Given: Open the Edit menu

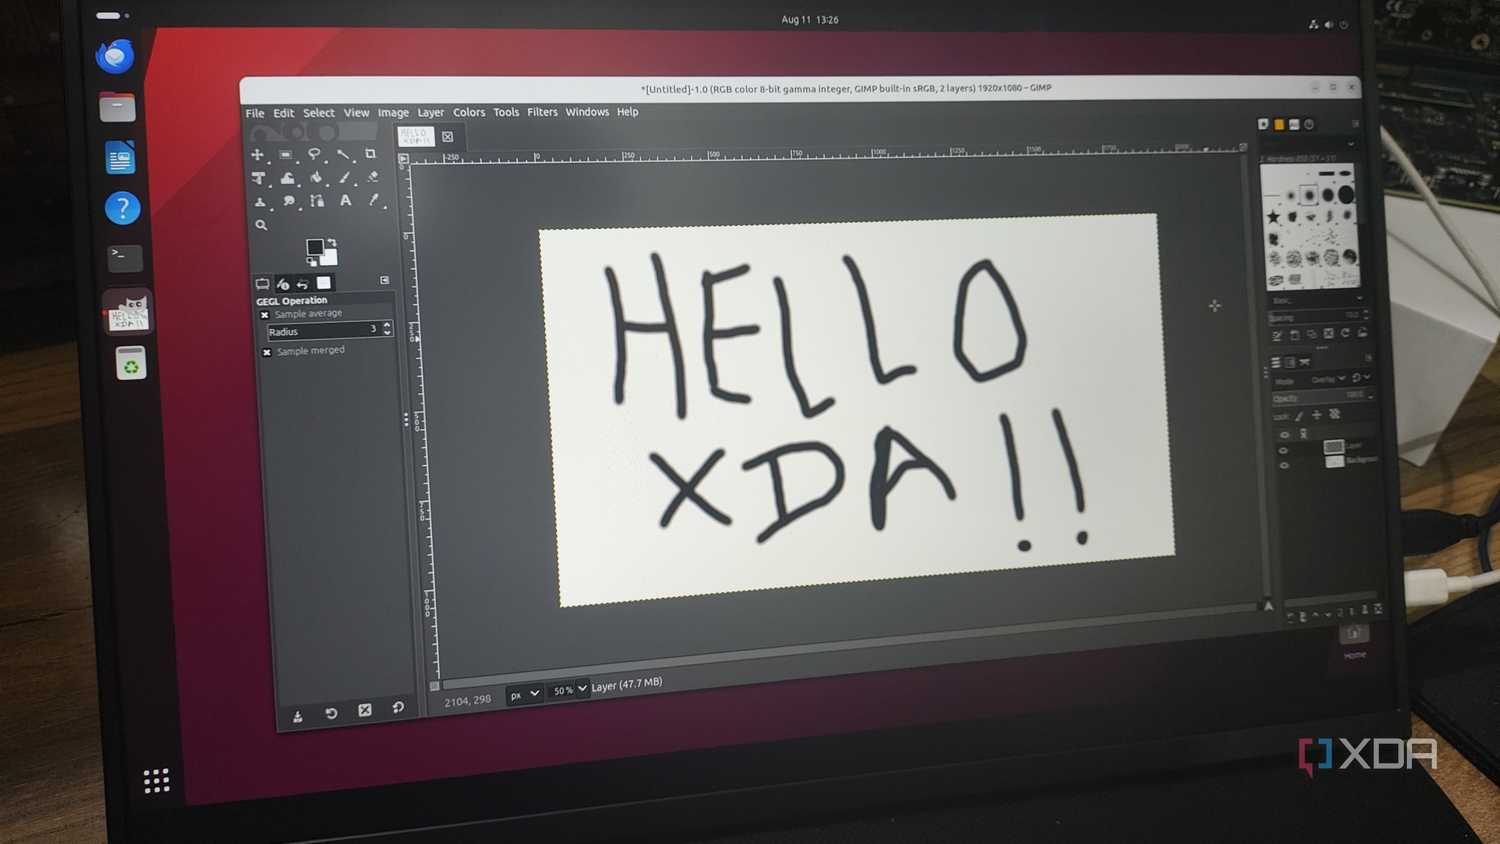Looking at the screenshot, I should click(x=284, y=113).
